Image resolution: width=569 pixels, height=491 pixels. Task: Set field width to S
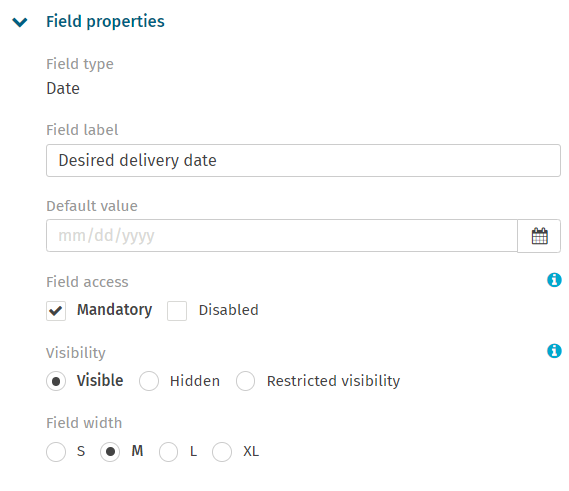pyautogui.click(x=56, y=452)
